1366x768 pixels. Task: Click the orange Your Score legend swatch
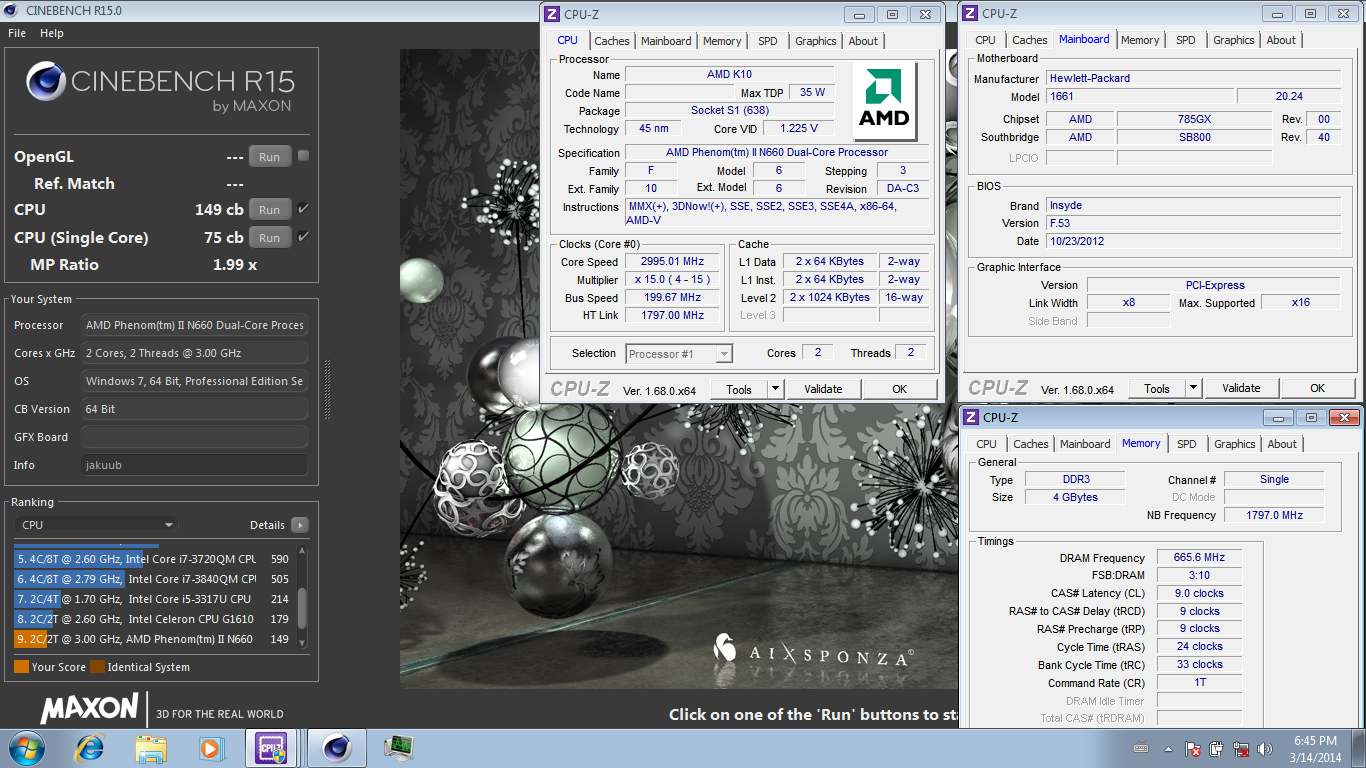click(21, 667)
